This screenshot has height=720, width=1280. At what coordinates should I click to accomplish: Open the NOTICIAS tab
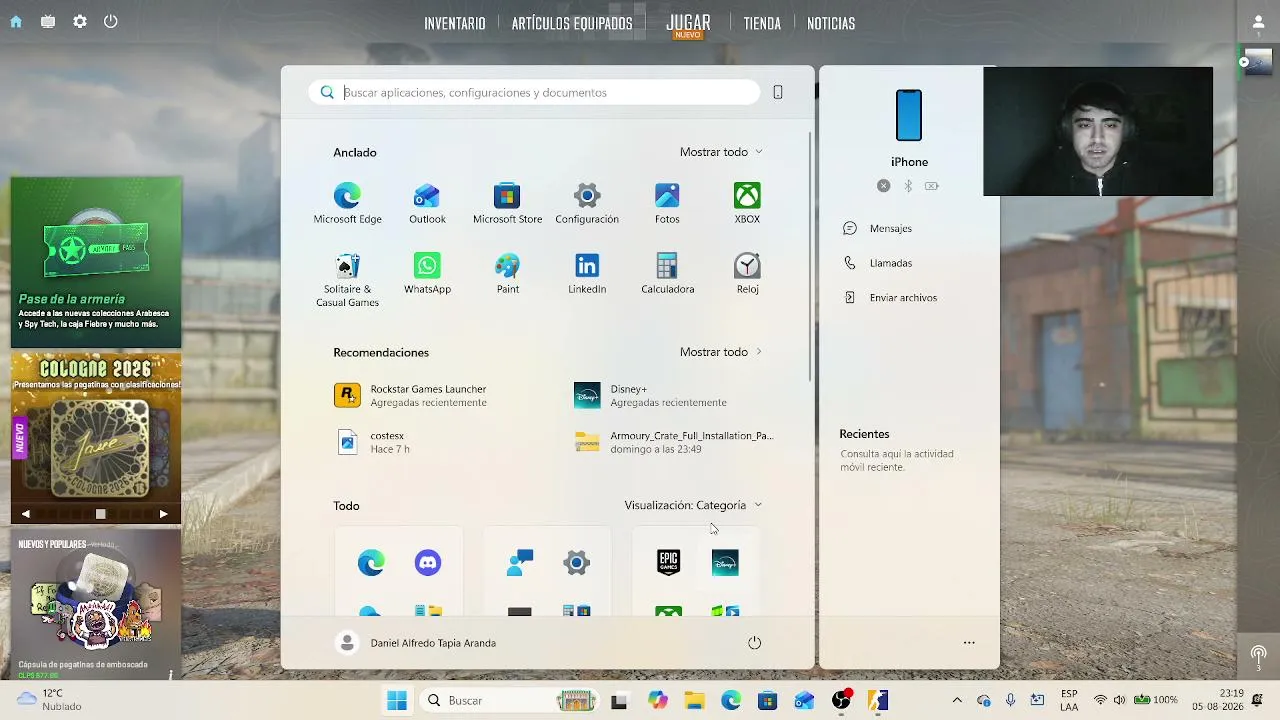pyautogui.click(x=831, y=24)
